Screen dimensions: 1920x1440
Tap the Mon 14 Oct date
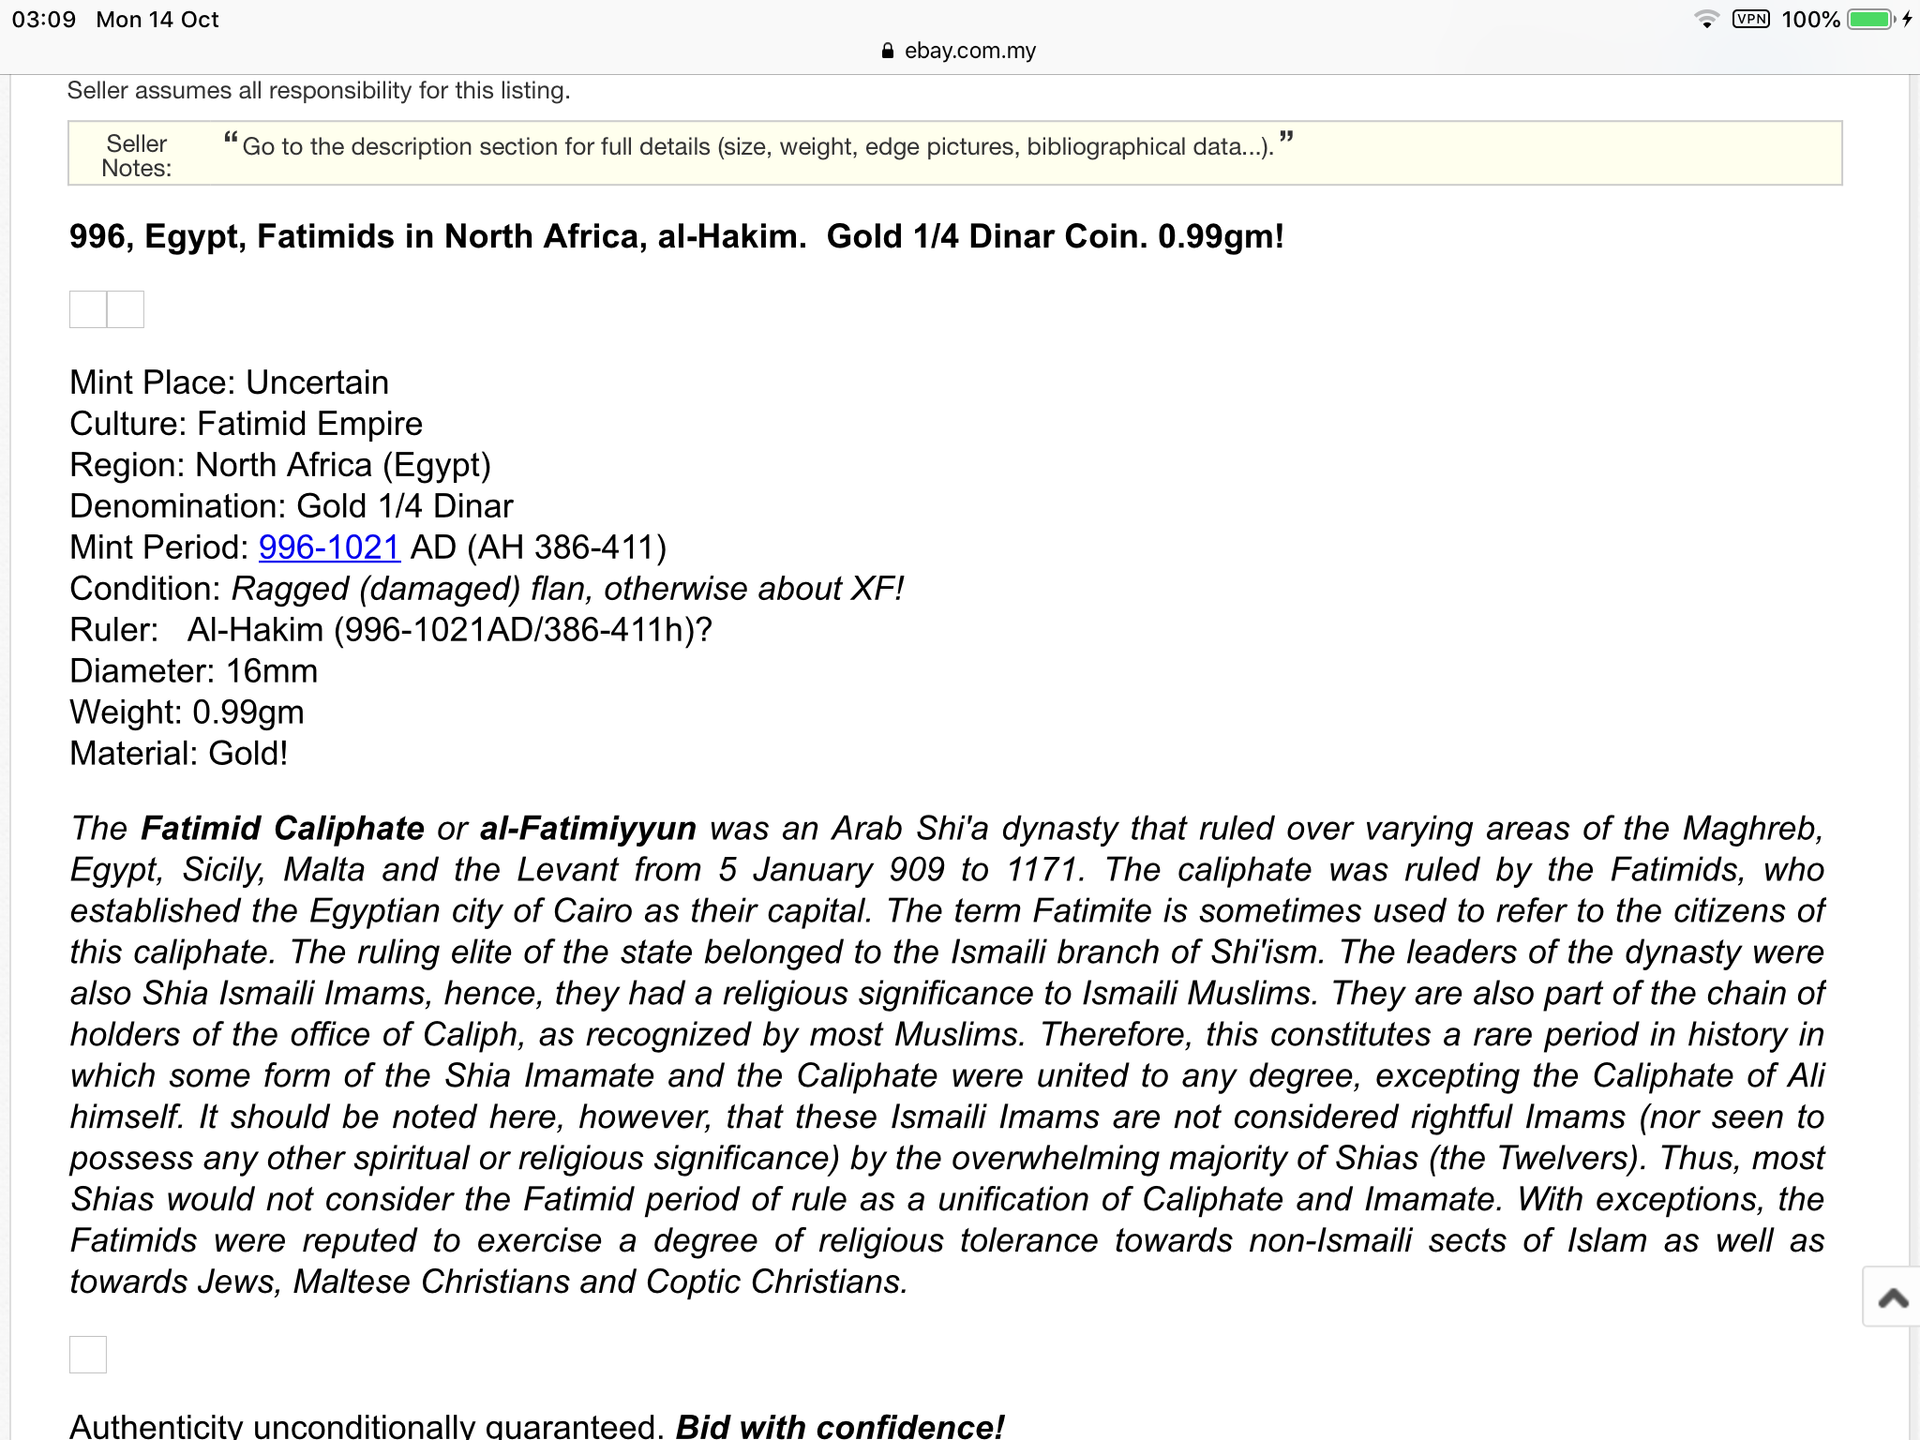(x=157, y=20)
